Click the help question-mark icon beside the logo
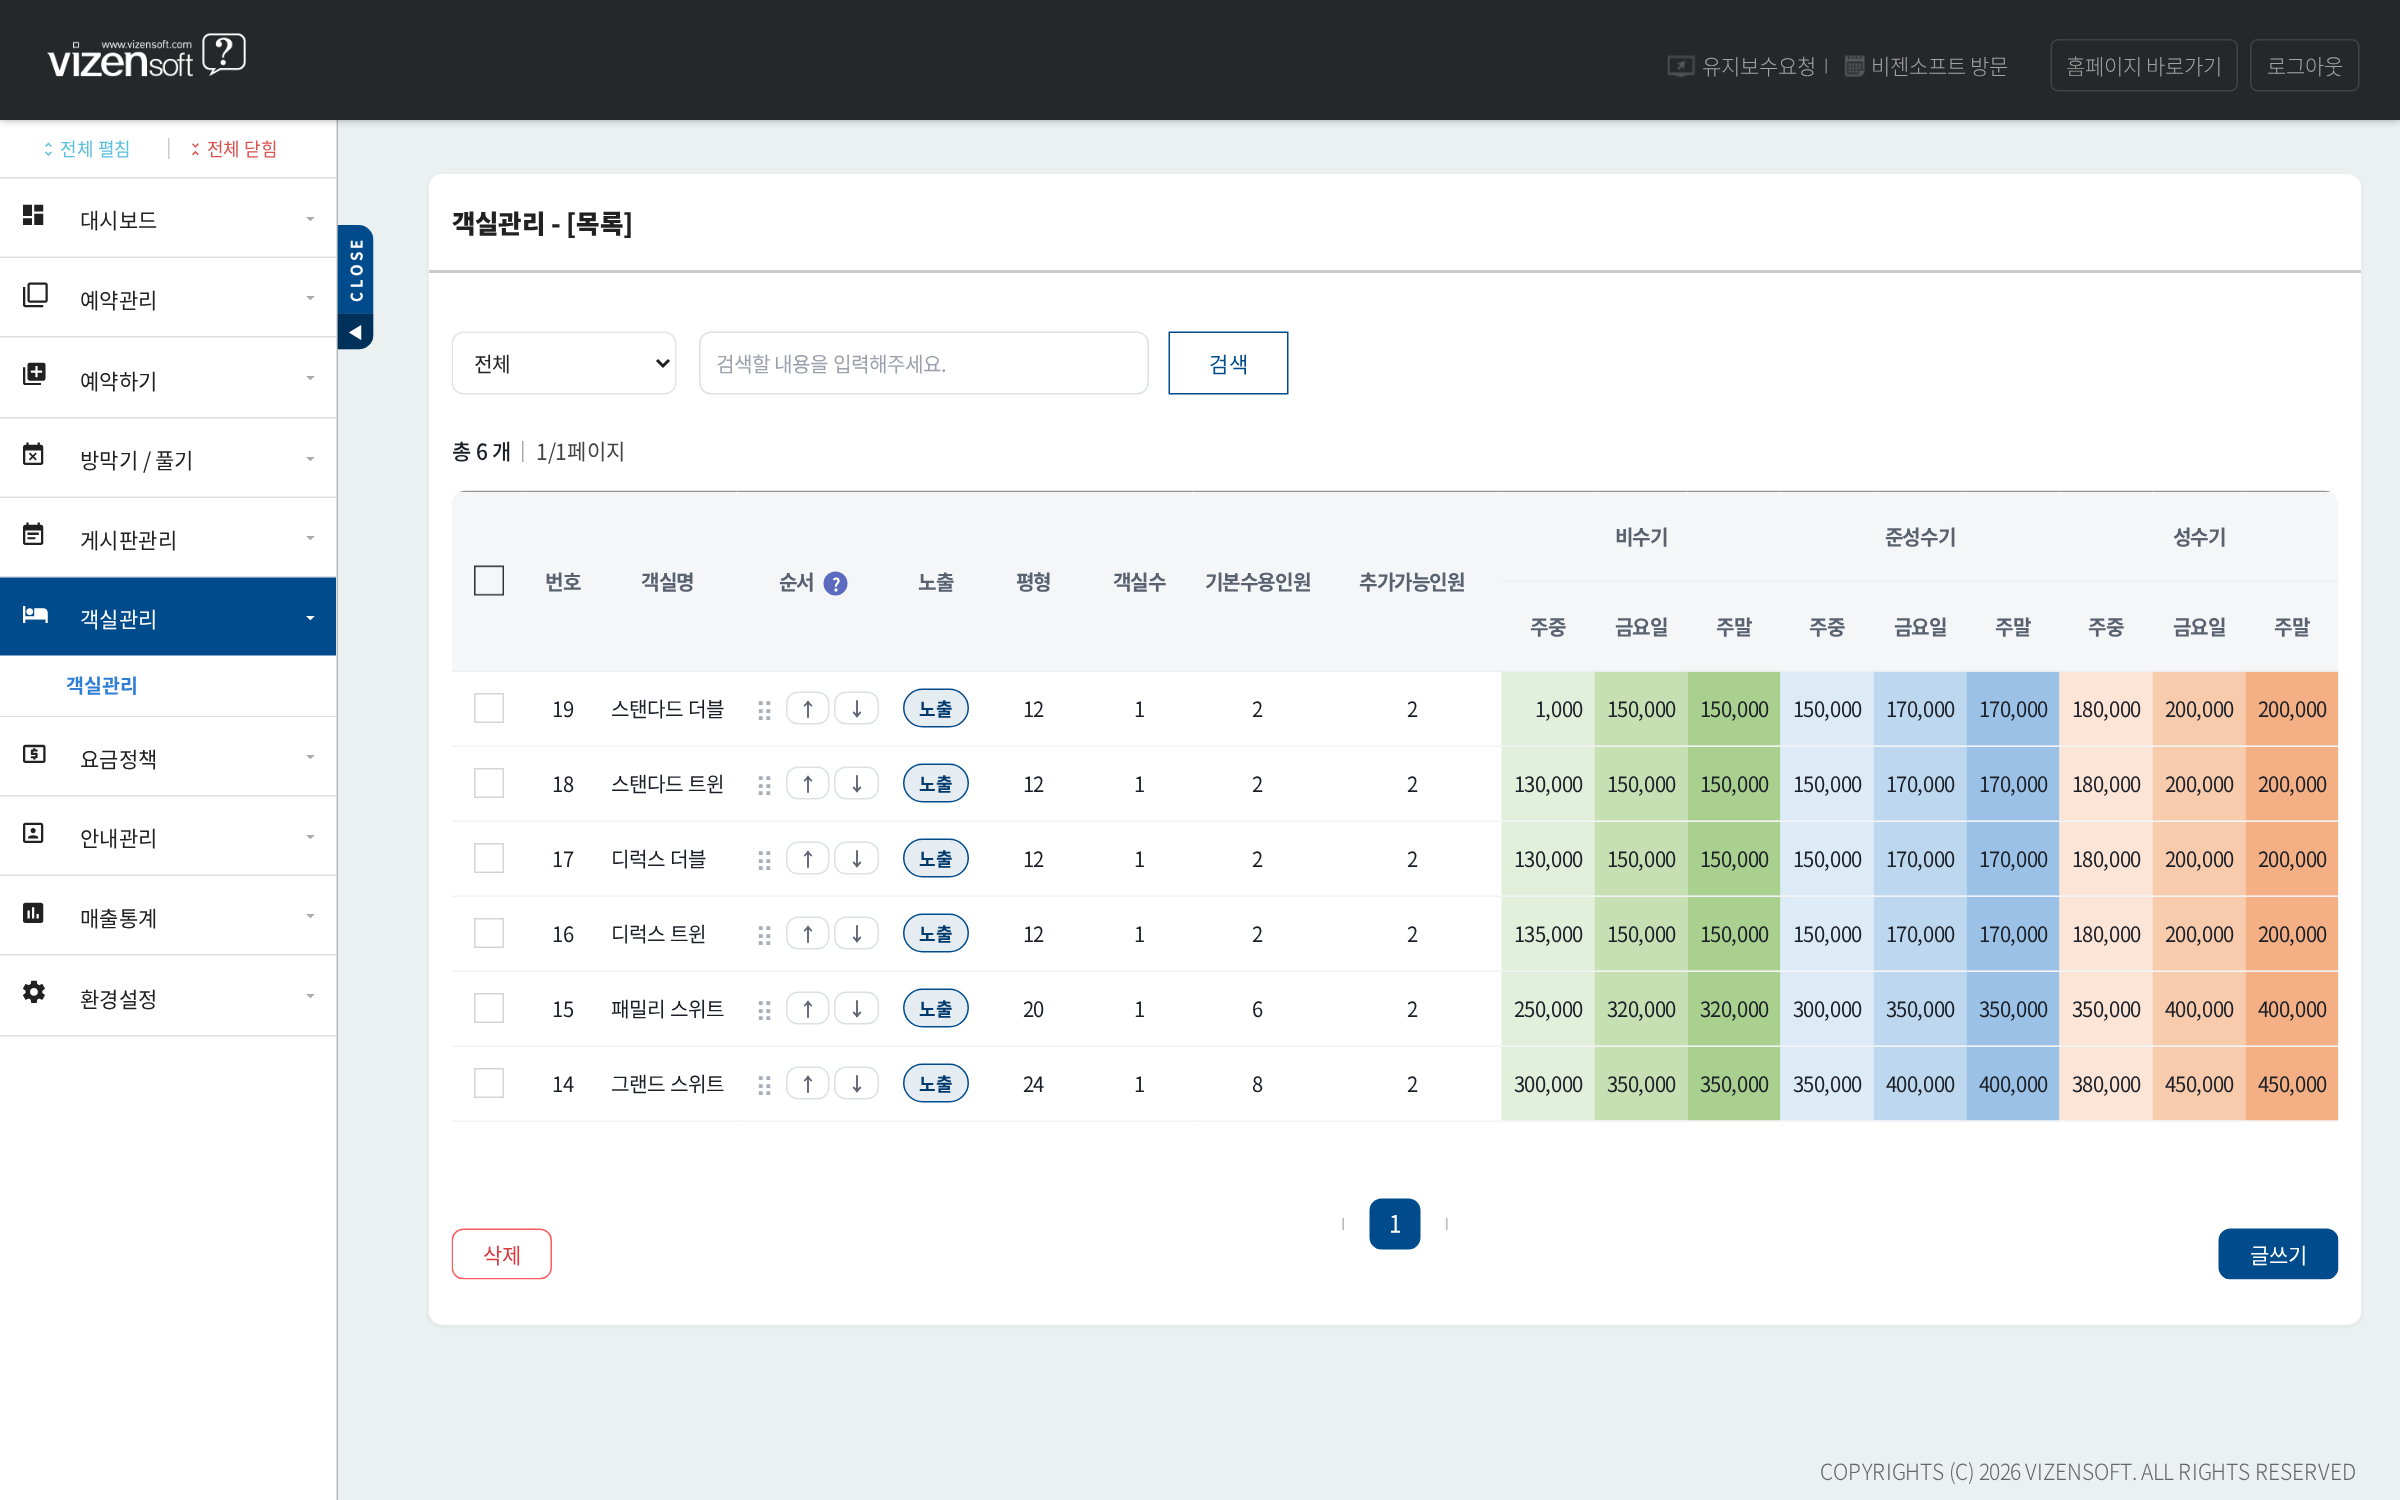Screen dimensions: 2400x1500 coord(224,54)
